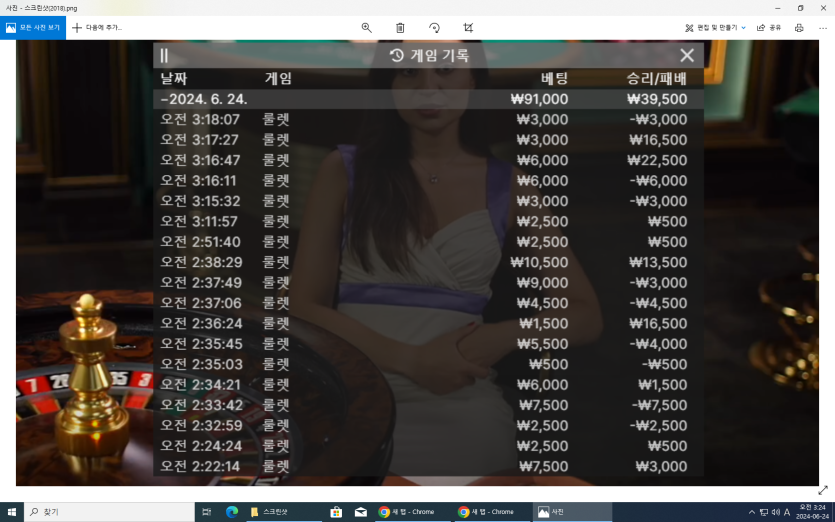Click the 게임 column header
The width and height of the screenshot is (835, 522).
(278, 79)
